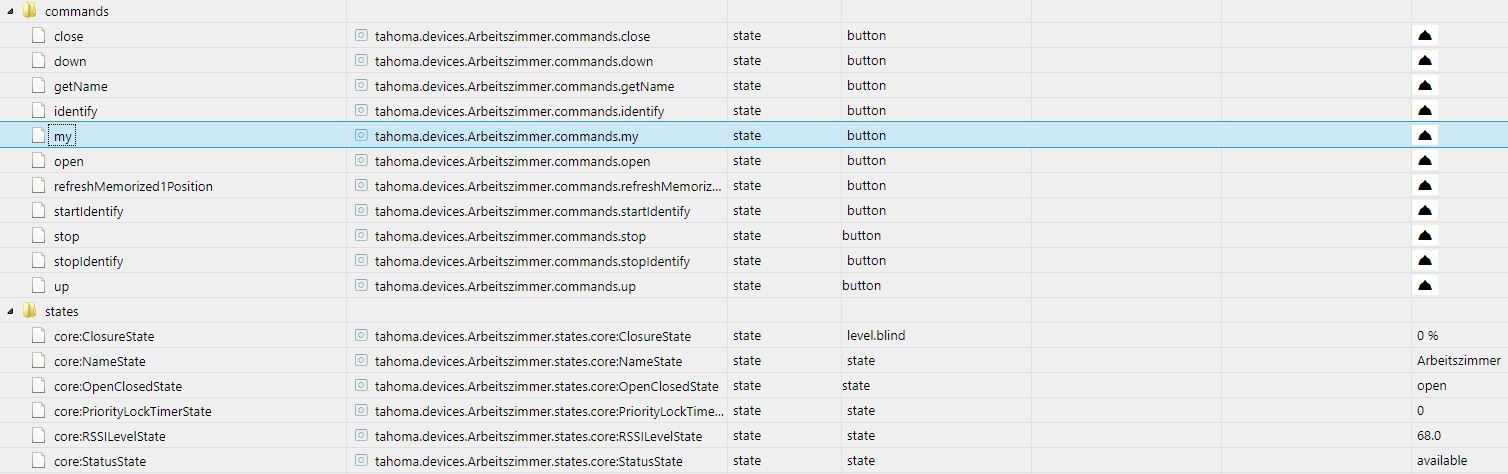1508x474 pixels.
Task: Select the startIdentify row name
Action: 89,211
